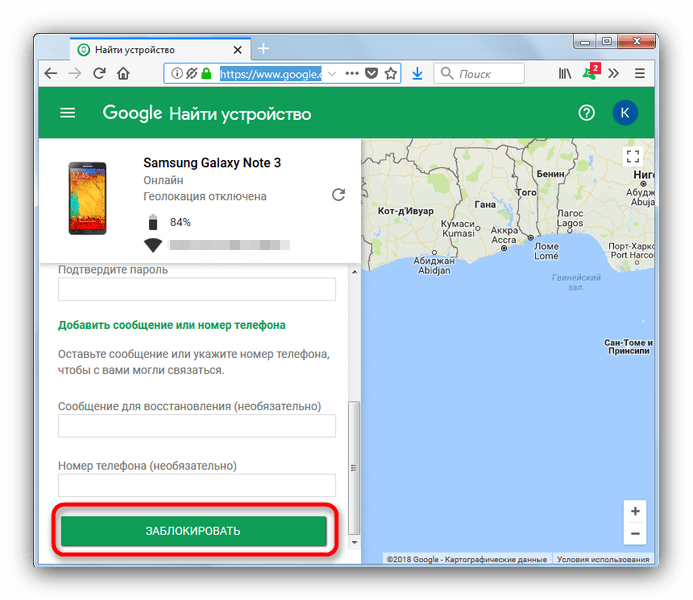
Task: Toggle fullscreen map view
Action: coord(633,156)
